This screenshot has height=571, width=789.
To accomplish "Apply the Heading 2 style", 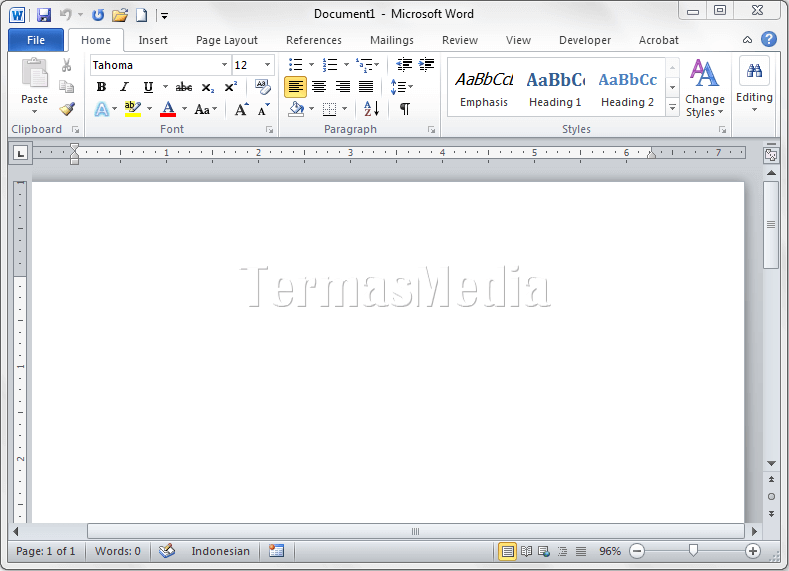I will (627, 88).
